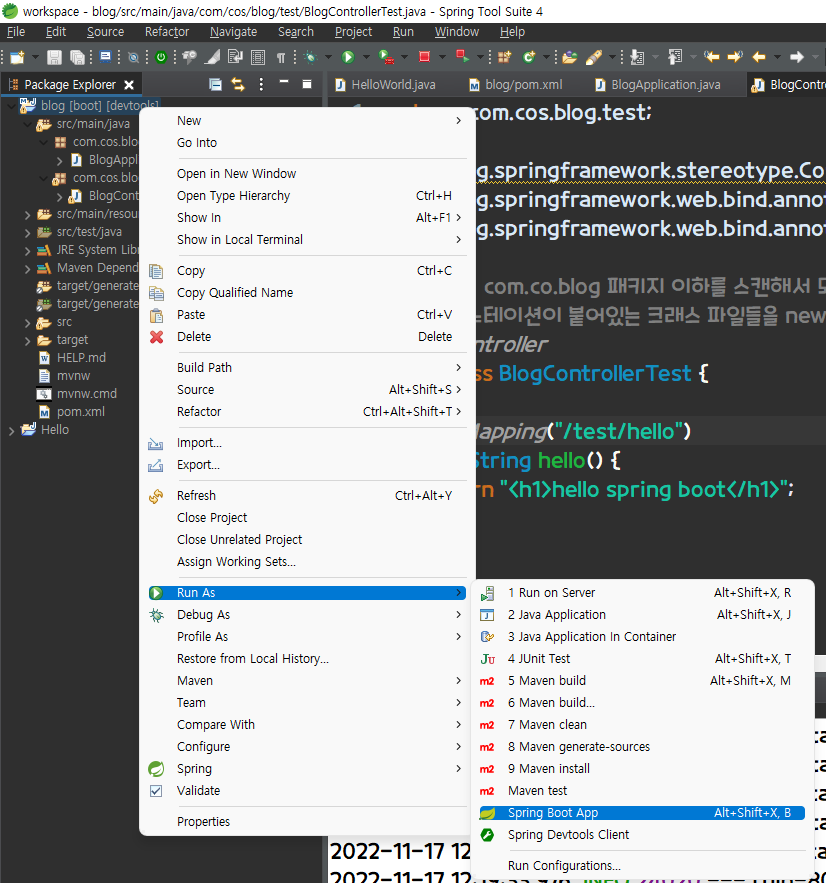Click the green Boot Dashboard power icon
Screen dimensions: 826x883
pyautogui.click(x=161, y=57)
